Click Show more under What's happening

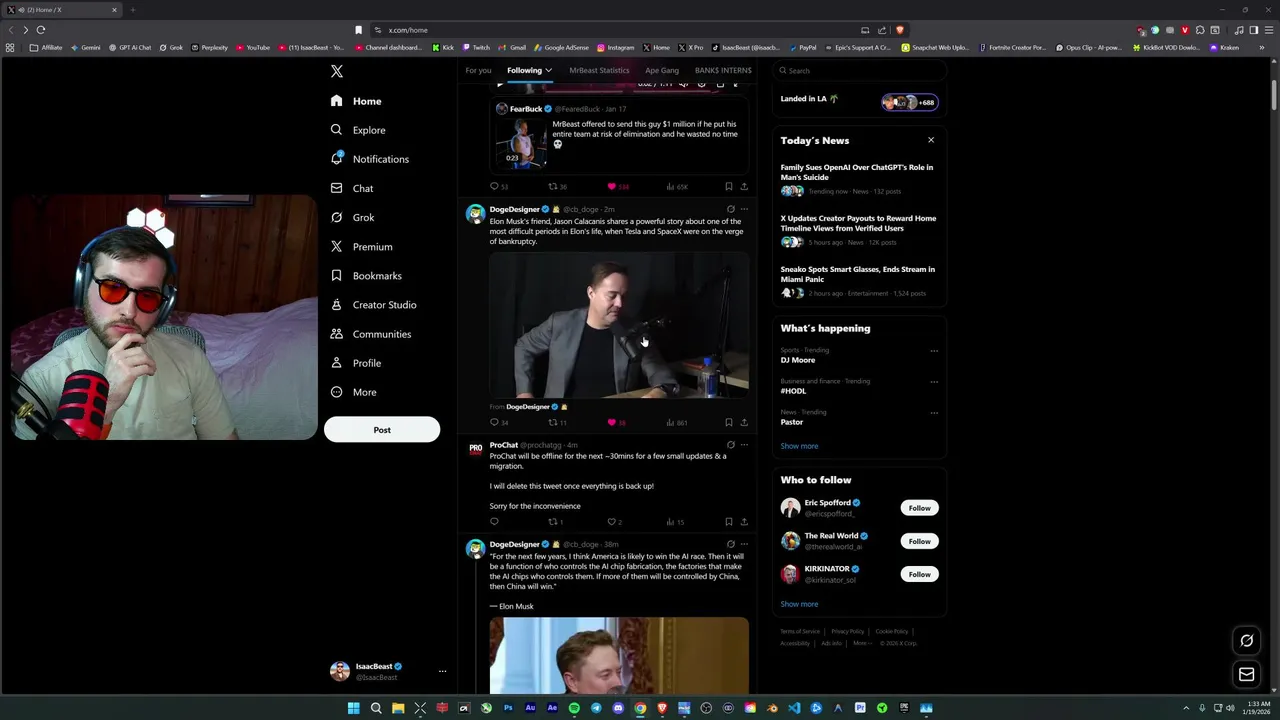(799, 446)
